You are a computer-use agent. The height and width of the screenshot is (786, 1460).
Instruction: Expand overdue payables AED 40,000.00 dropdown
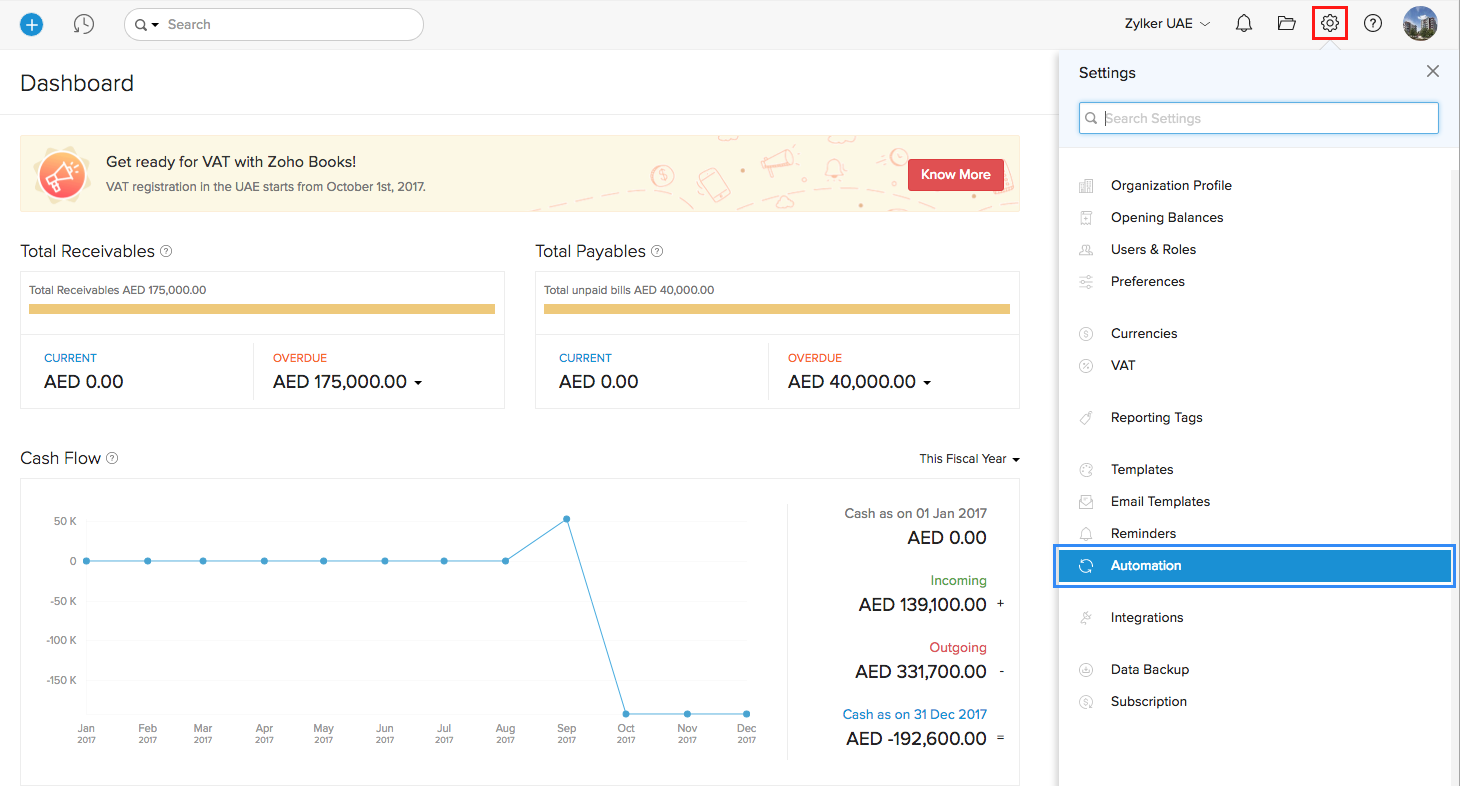tap(927, 383)
